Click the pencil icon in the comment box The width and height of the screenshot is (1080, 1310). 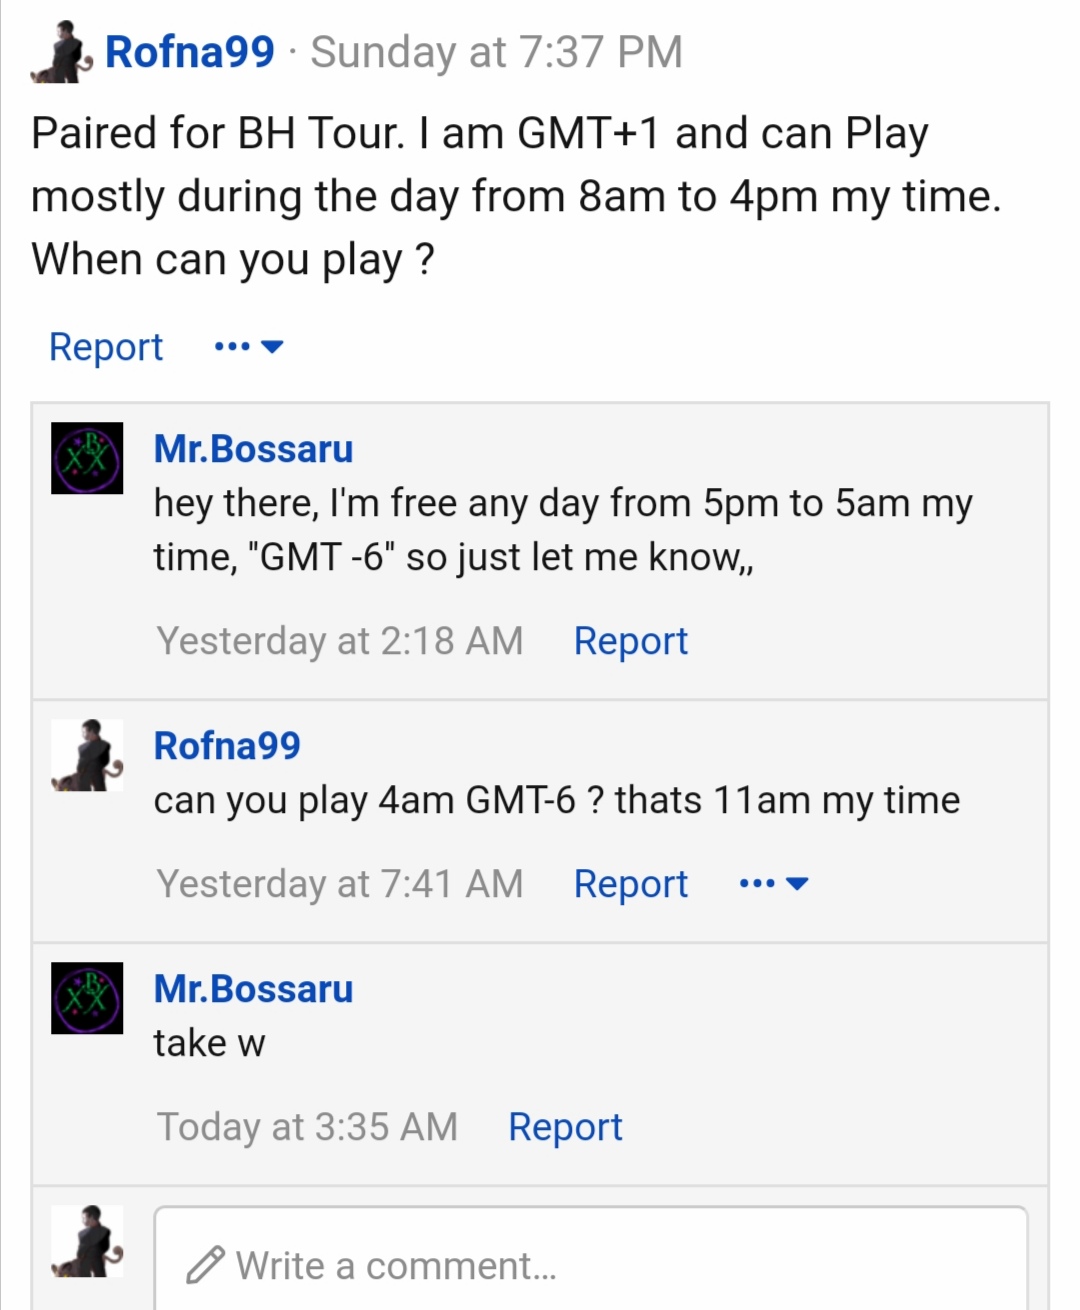pyautogui.click(x=206, y=1265)
